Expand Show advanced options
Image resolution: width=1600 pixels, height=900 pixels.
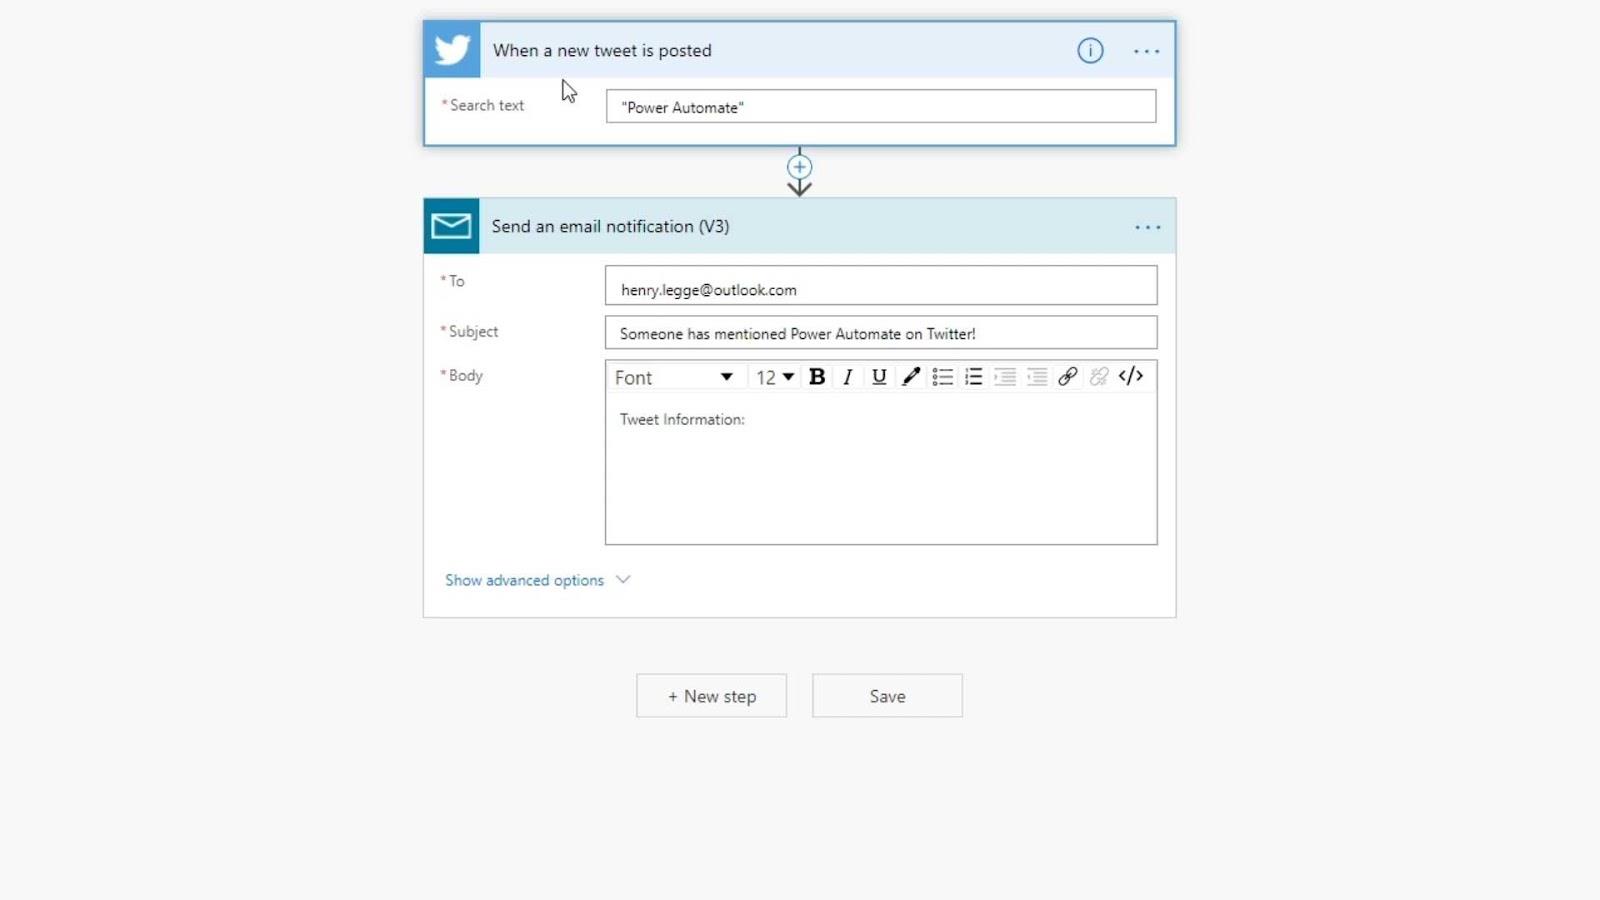pos(537,580)
